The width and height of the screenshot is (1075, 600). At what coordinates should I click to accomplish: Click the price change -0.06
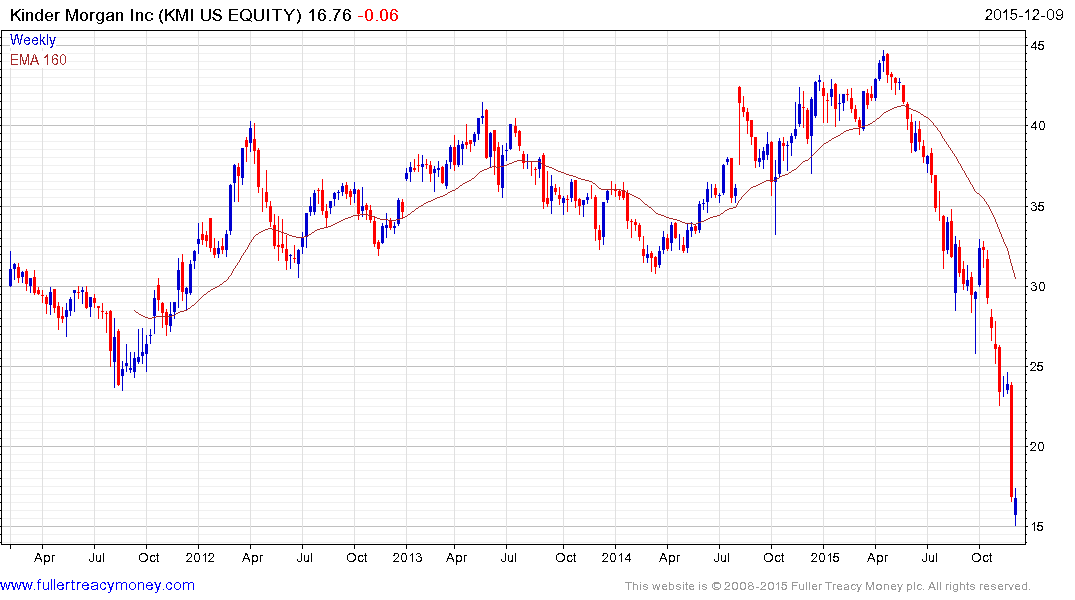(378, 15)
